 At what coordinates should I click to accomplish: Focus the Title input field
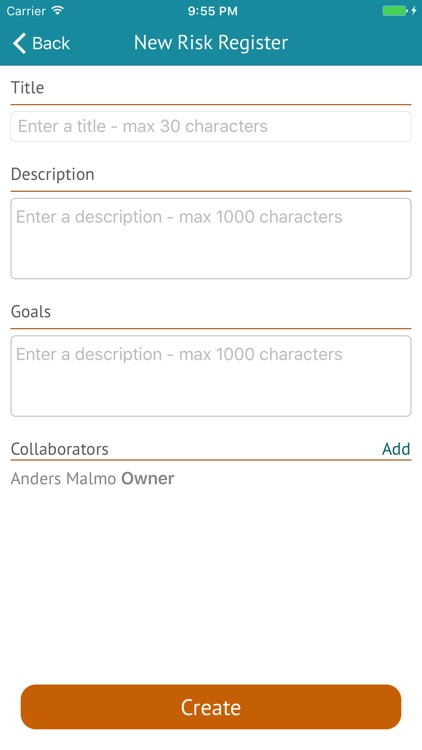click(211, 126)
